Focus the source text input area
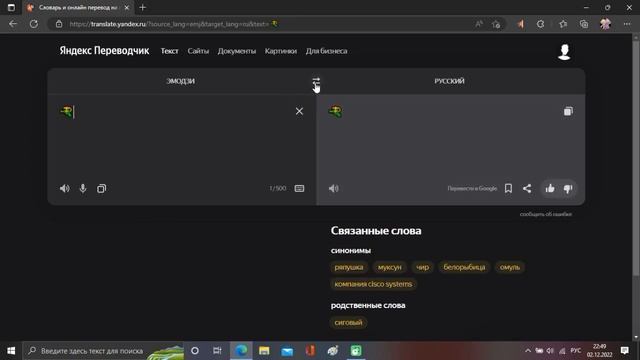 tap(176, 139)
